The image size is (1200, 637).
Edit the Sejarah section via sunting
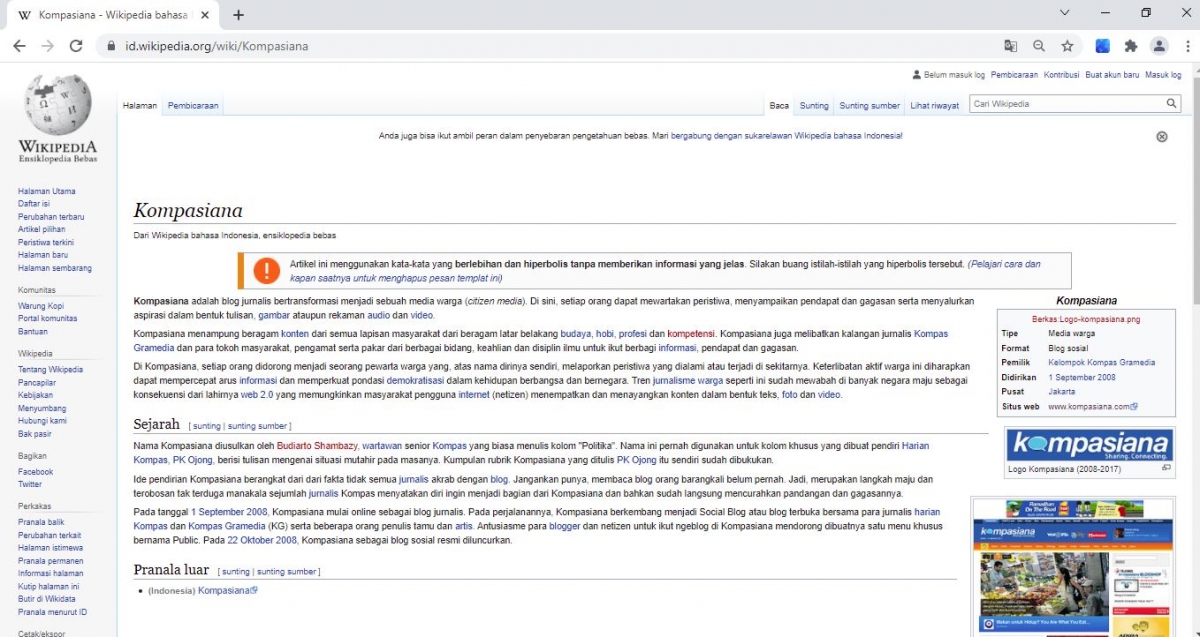coord(207,426)
